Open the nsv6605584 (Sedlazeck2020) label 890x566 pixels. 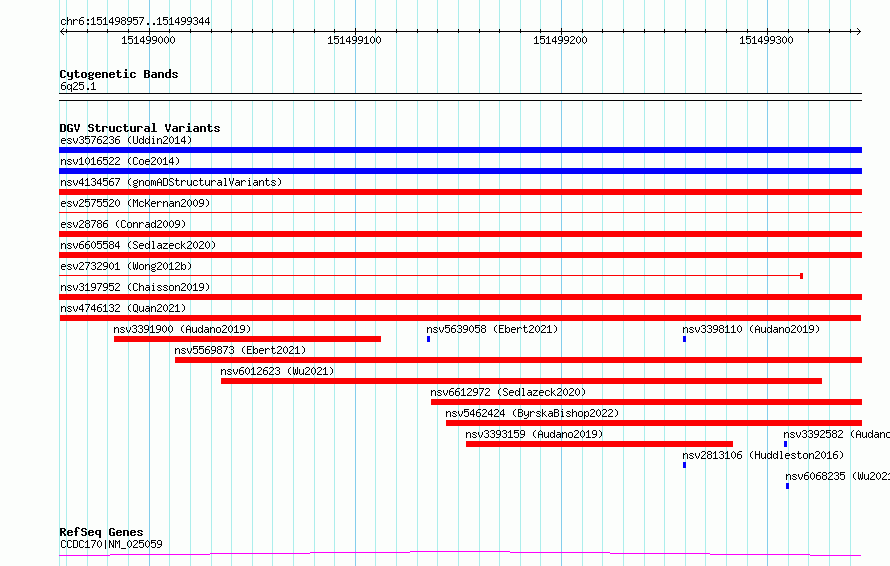[138, 245]
